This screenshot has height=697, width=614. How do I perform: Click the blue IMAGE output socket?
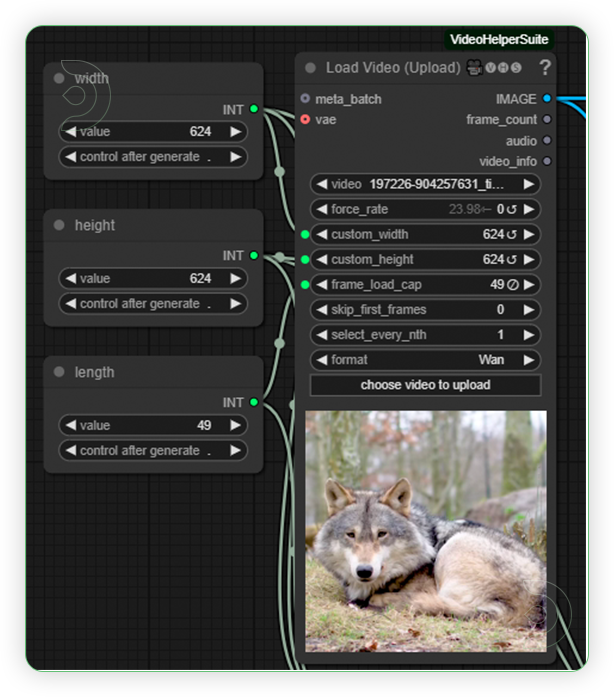pos(547,98)
